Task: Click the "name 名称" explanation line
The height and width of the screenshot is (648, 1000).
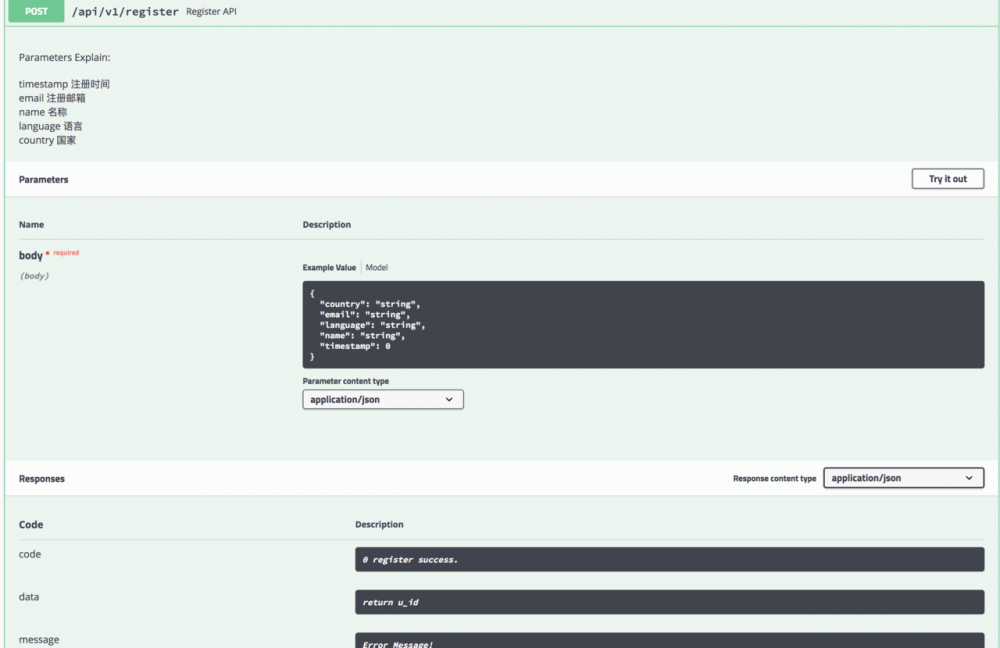Action: [x=43, y=112]
